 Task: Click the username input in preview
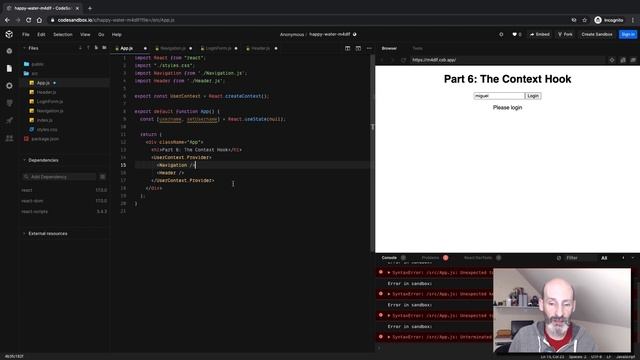[x=499, y=96]
